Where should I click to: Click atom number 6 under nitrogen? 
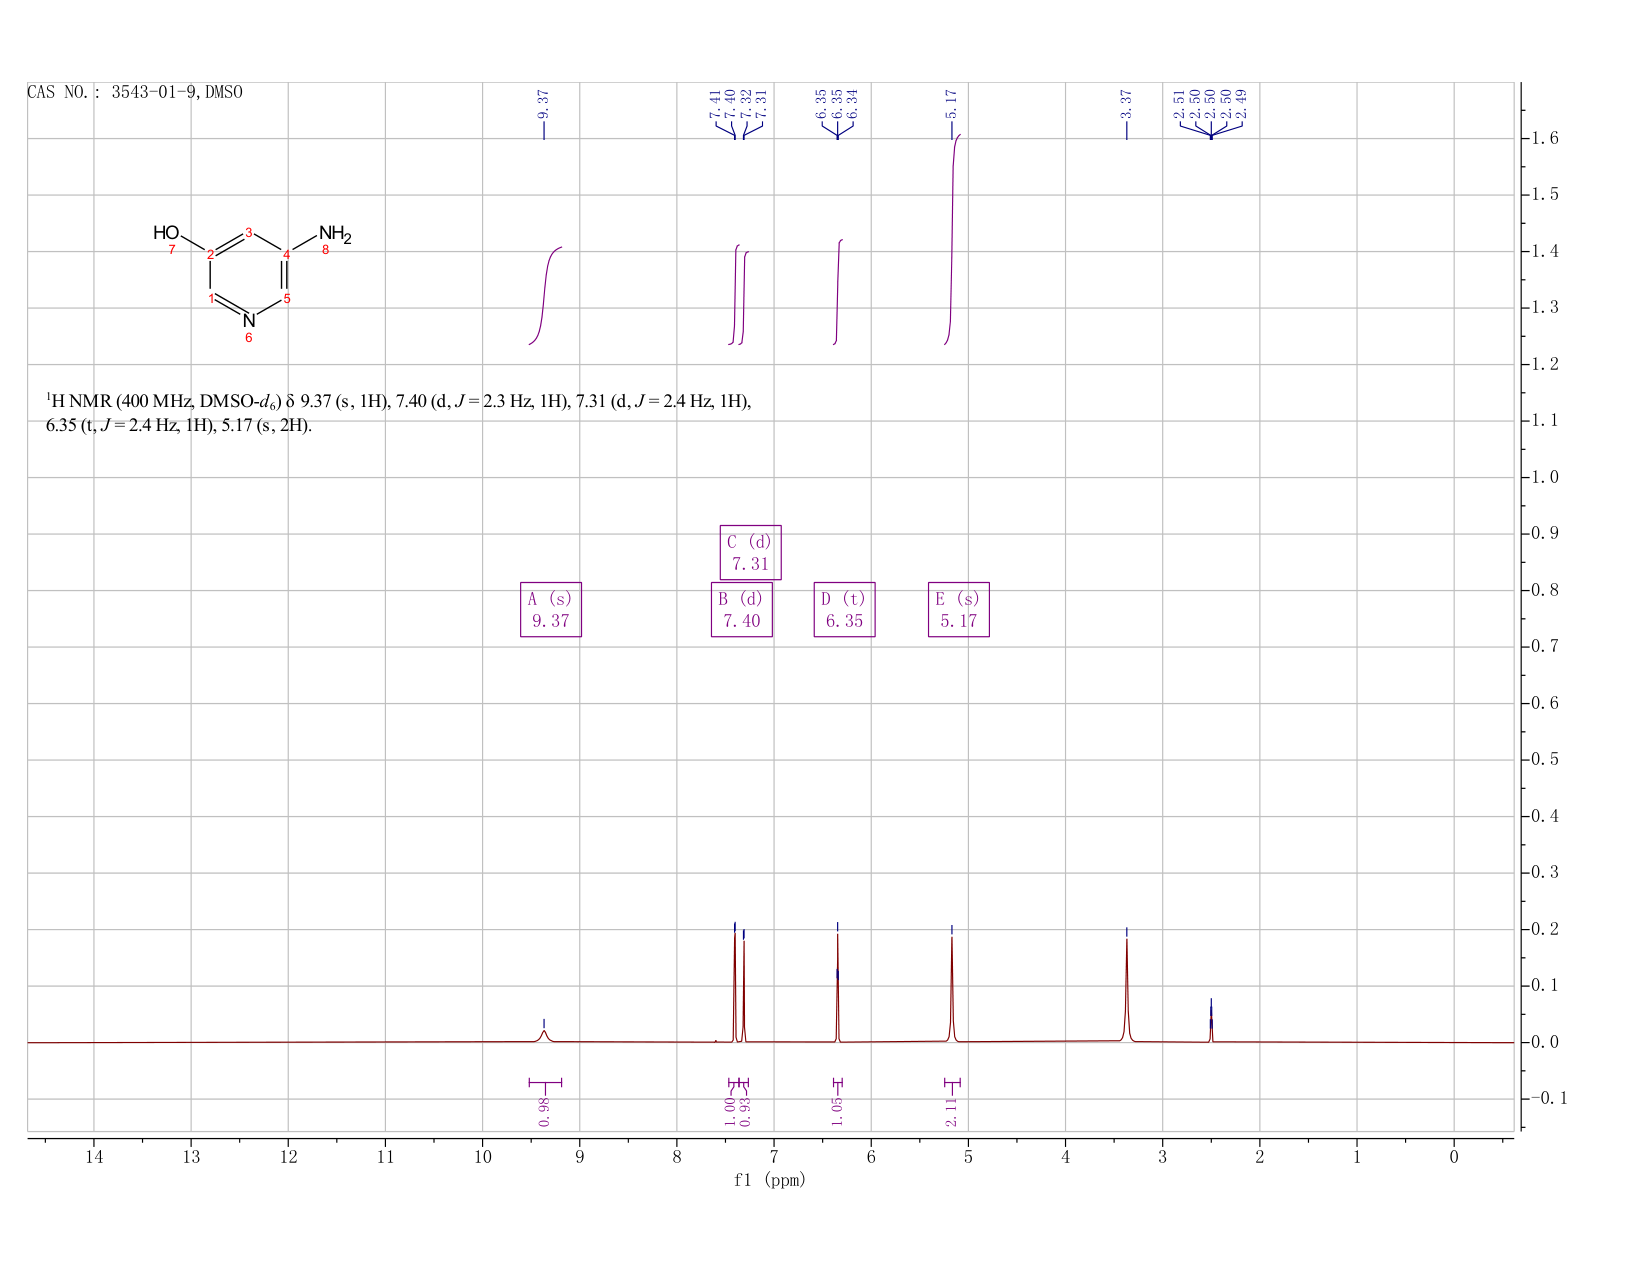pos(249,339)
